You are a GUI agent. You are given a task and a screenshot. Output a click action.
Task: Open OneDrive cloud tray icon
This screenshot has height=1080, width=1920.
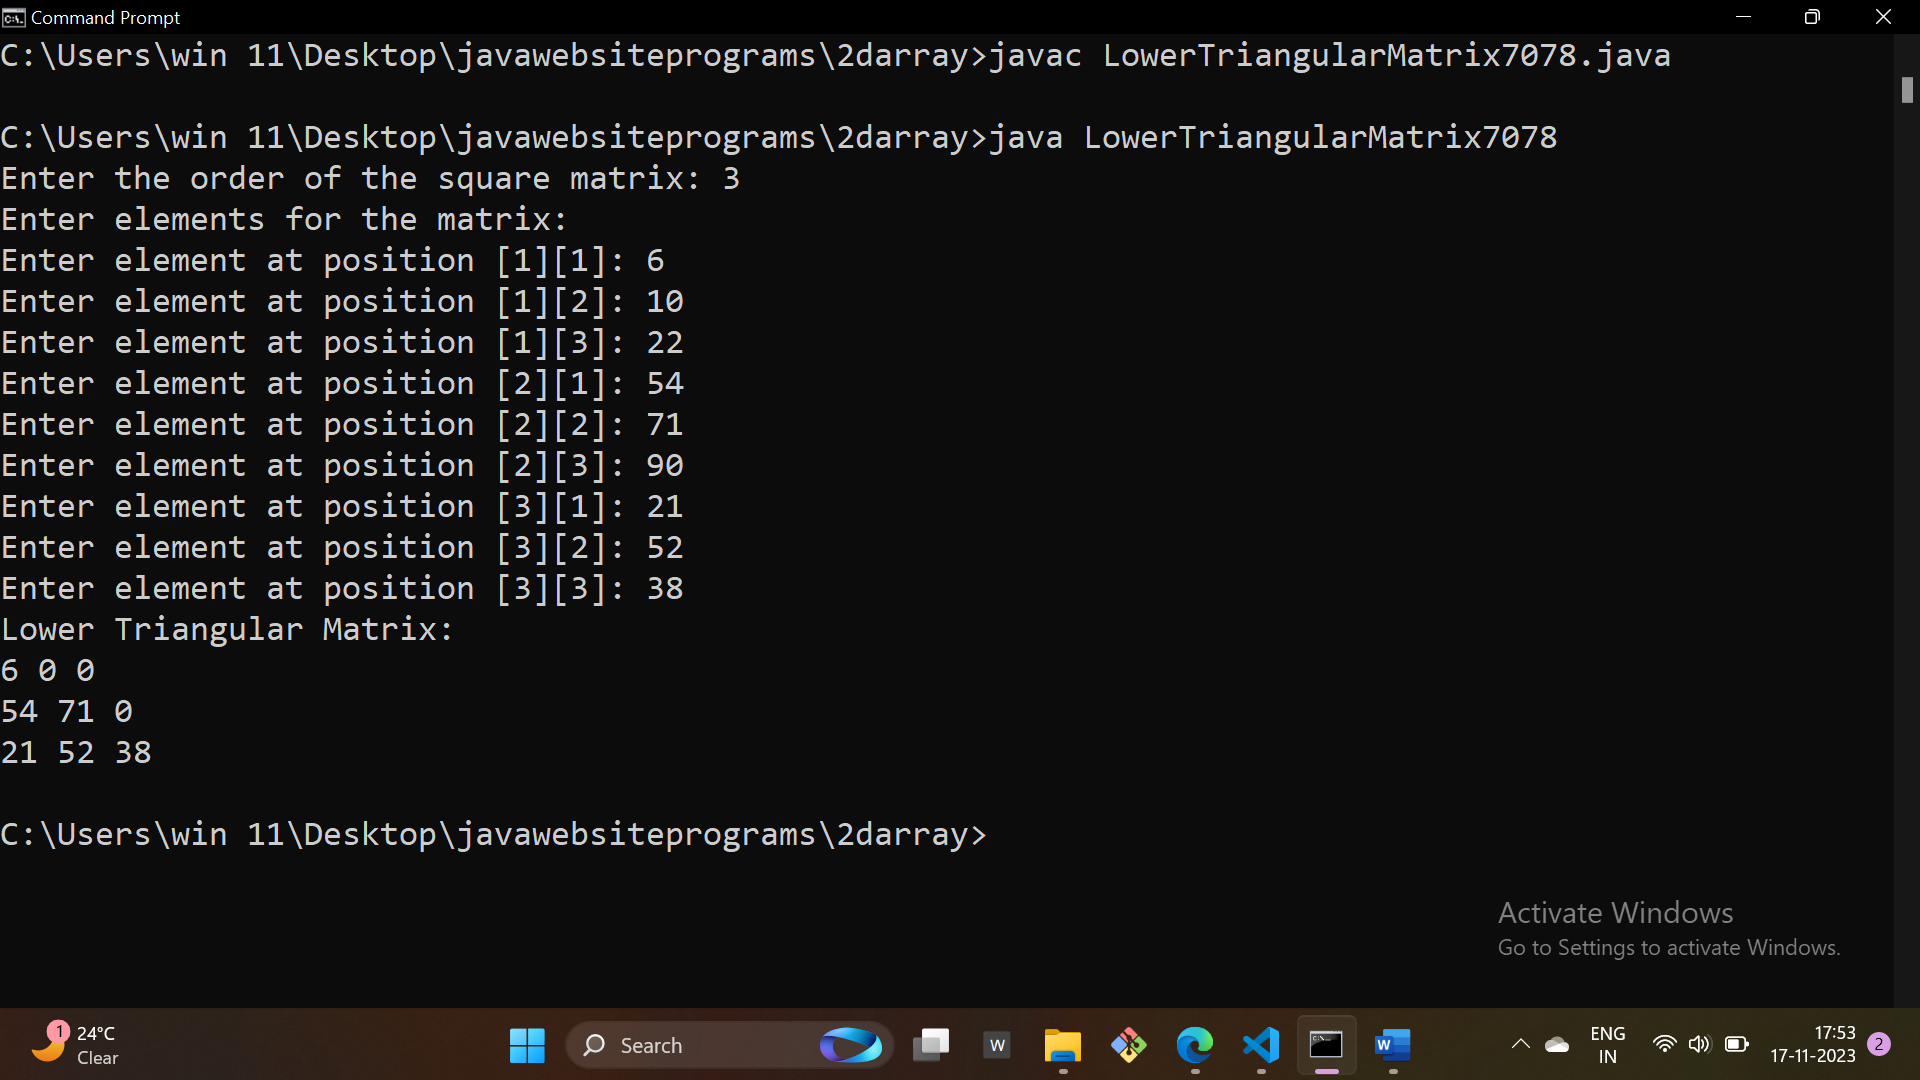[1557, 1045]
